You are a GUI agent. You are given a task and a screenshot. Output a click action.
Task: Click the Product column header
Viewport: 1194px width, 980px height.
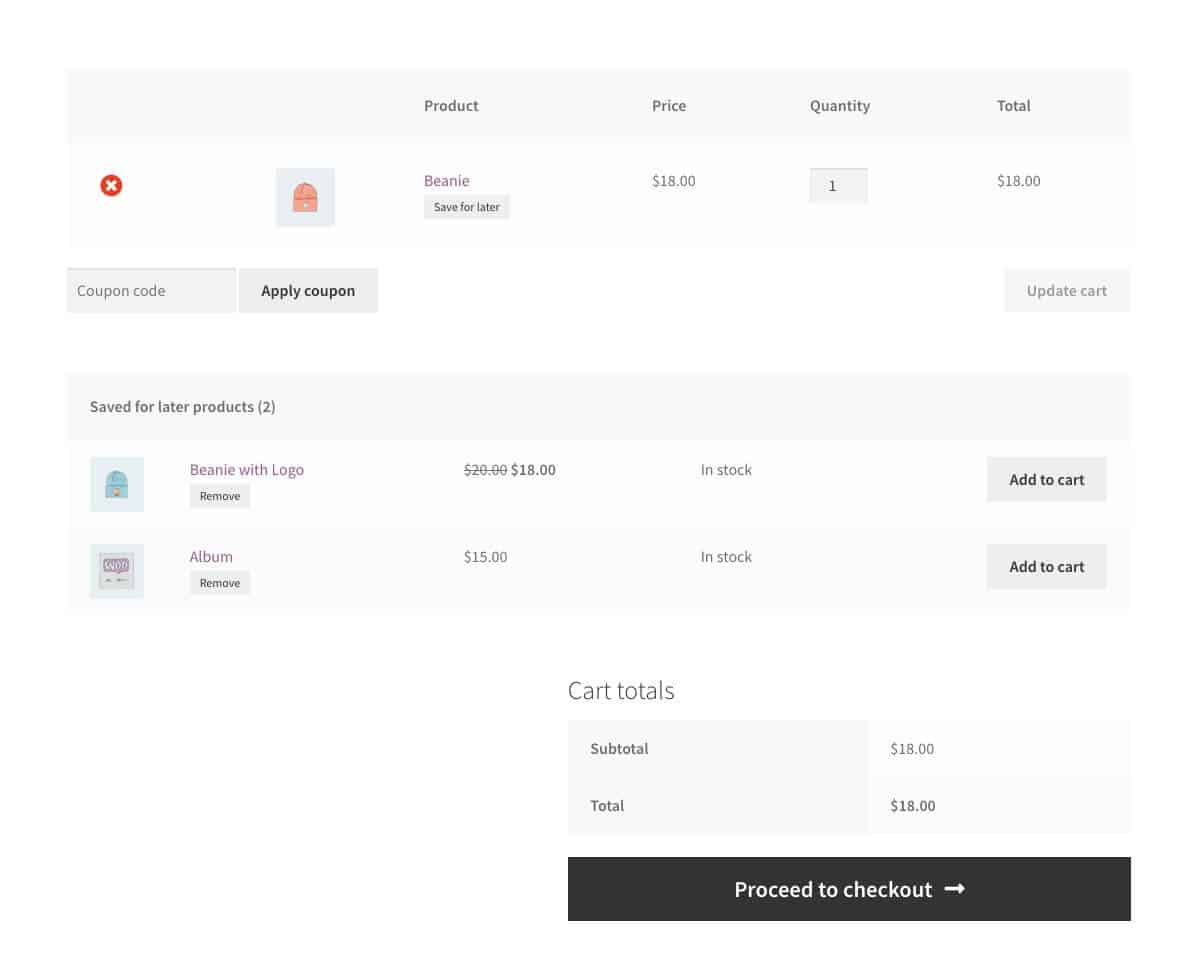pos(451,105)
